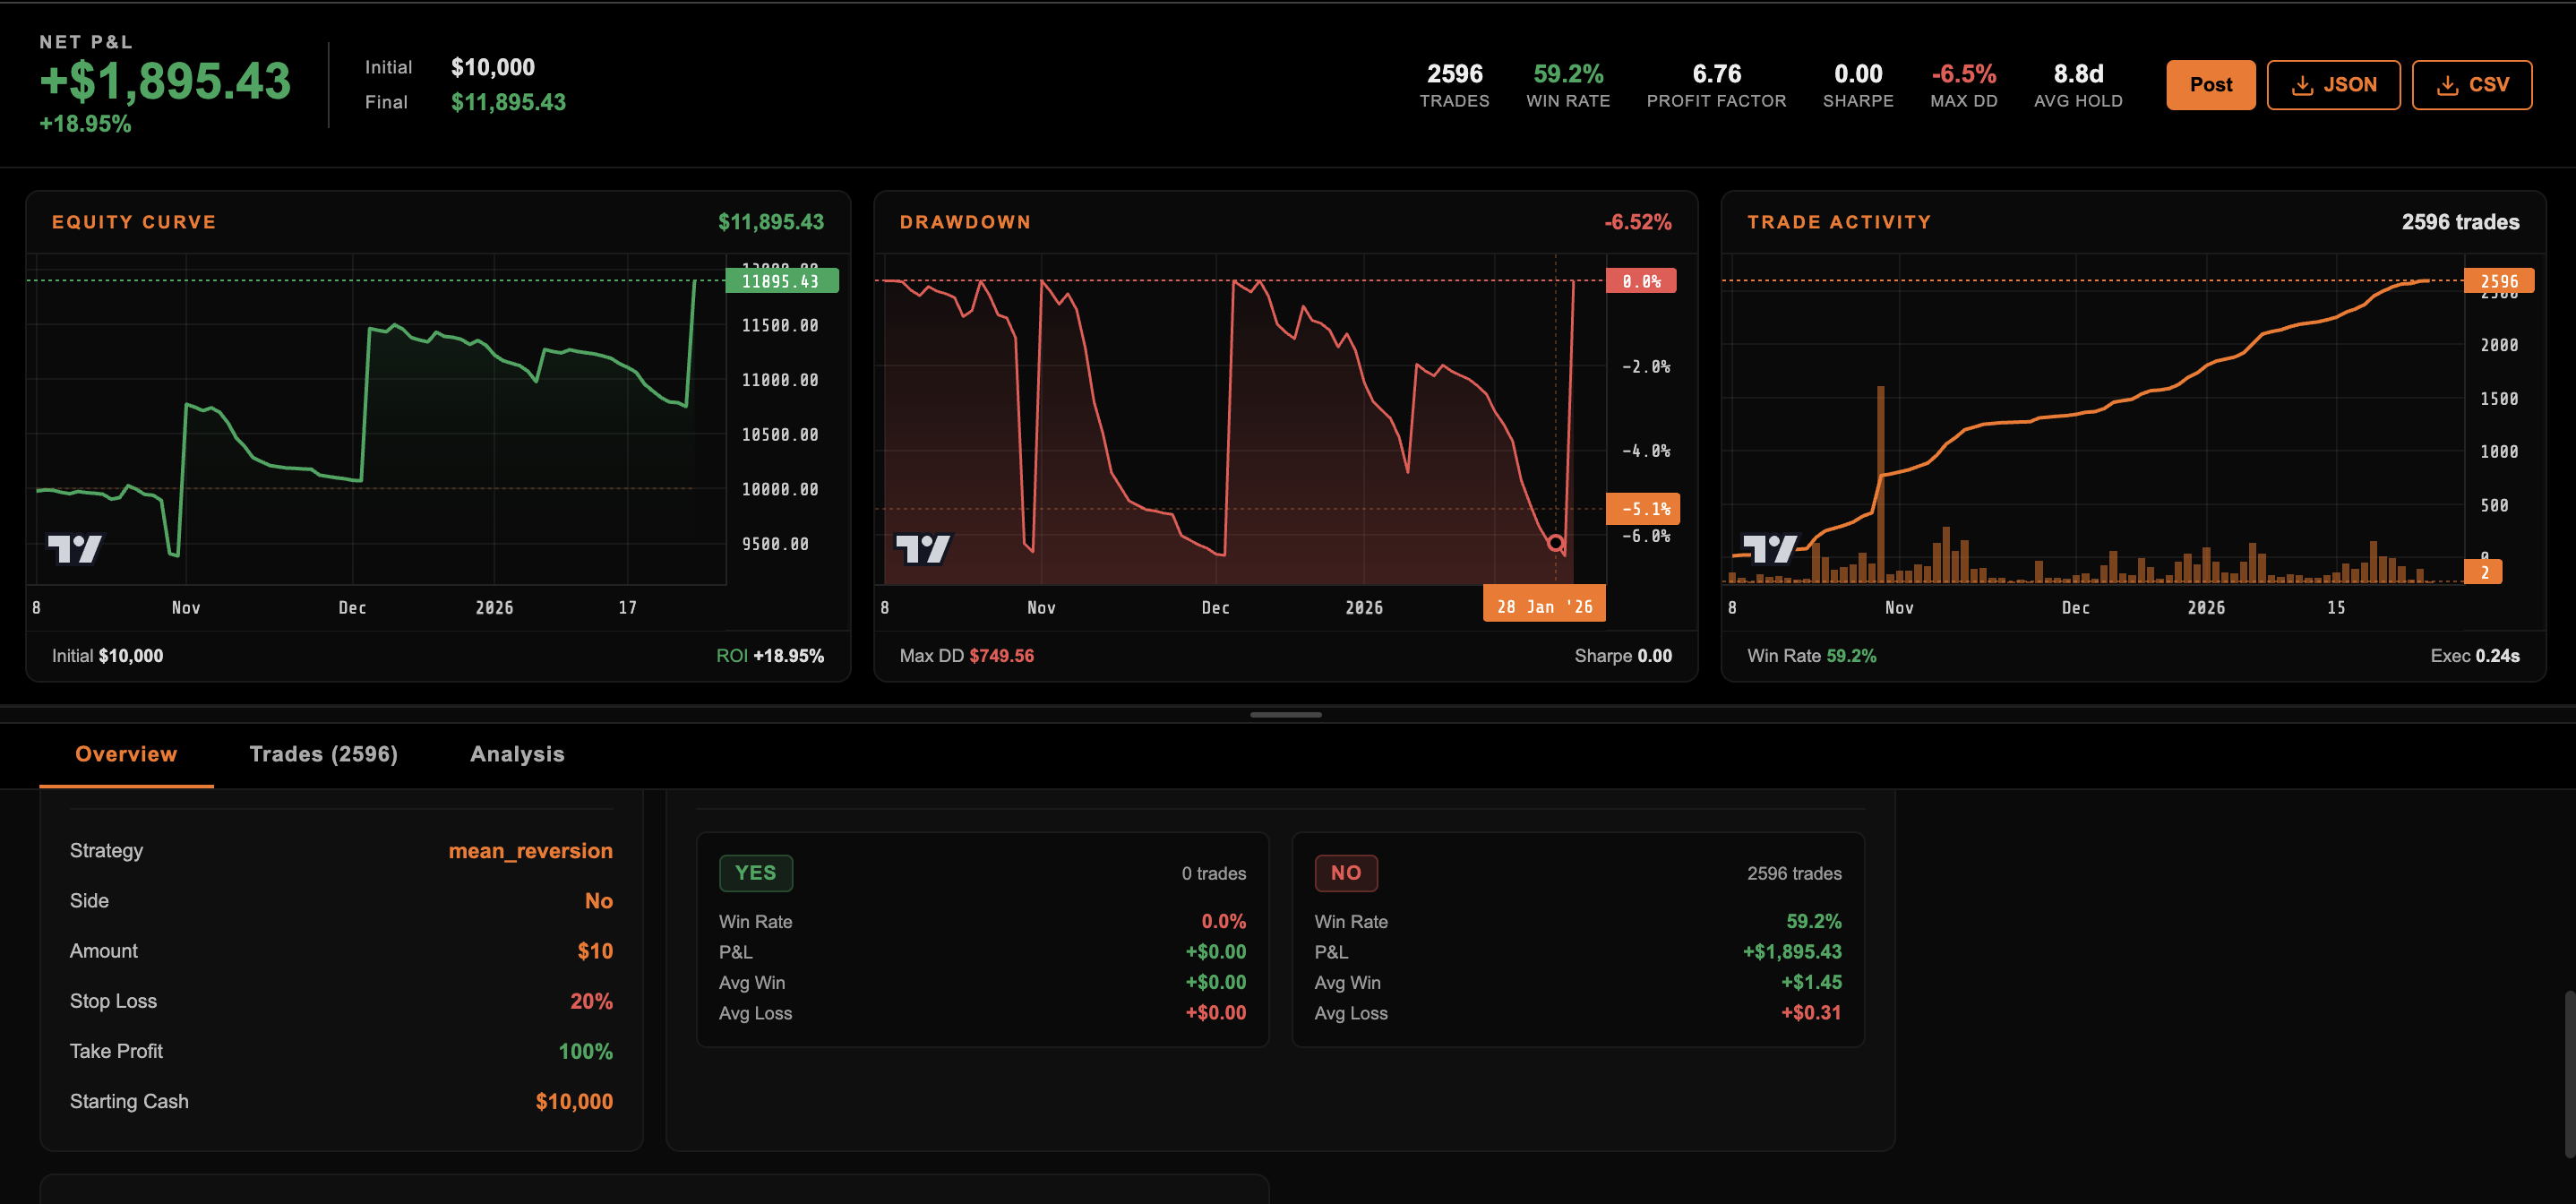Click download icon on JSON button
This screenshot has height=1204, width=2576.
click(x=2302, y=85)
